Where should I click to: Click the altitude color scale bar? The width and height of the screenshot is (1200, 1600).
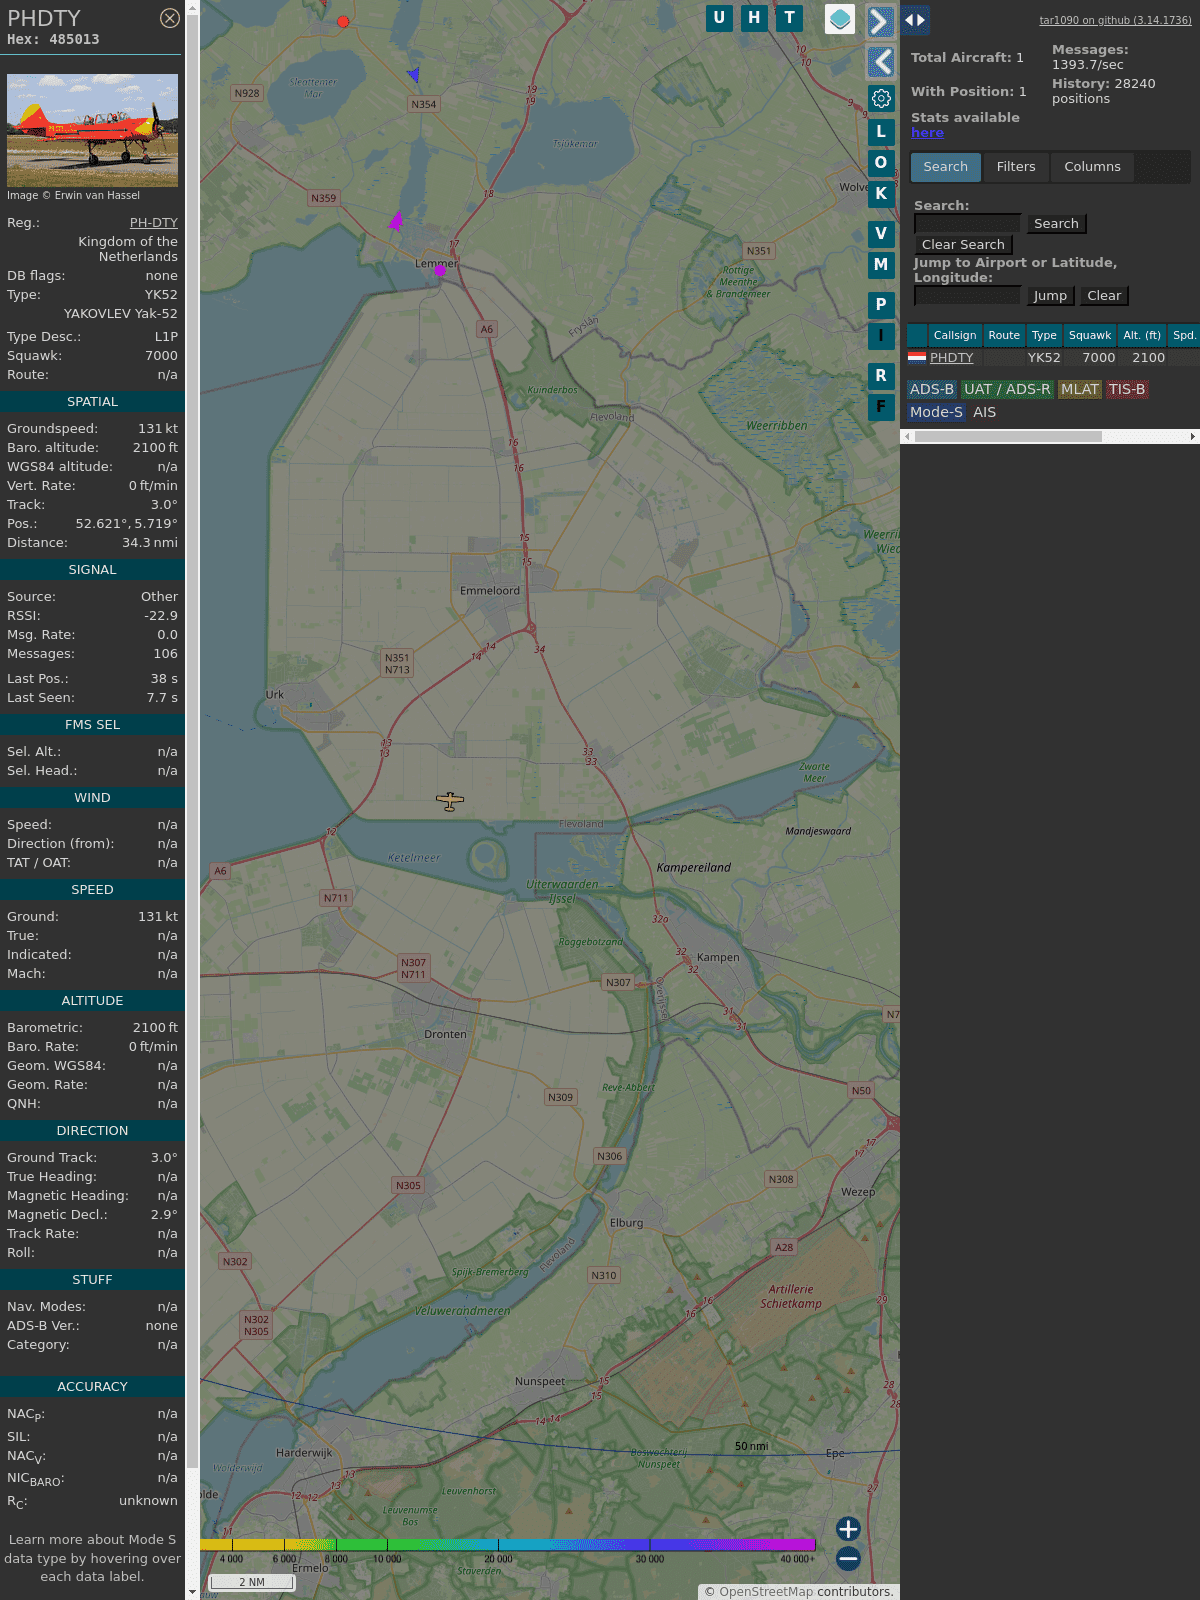pos(508,1545)
